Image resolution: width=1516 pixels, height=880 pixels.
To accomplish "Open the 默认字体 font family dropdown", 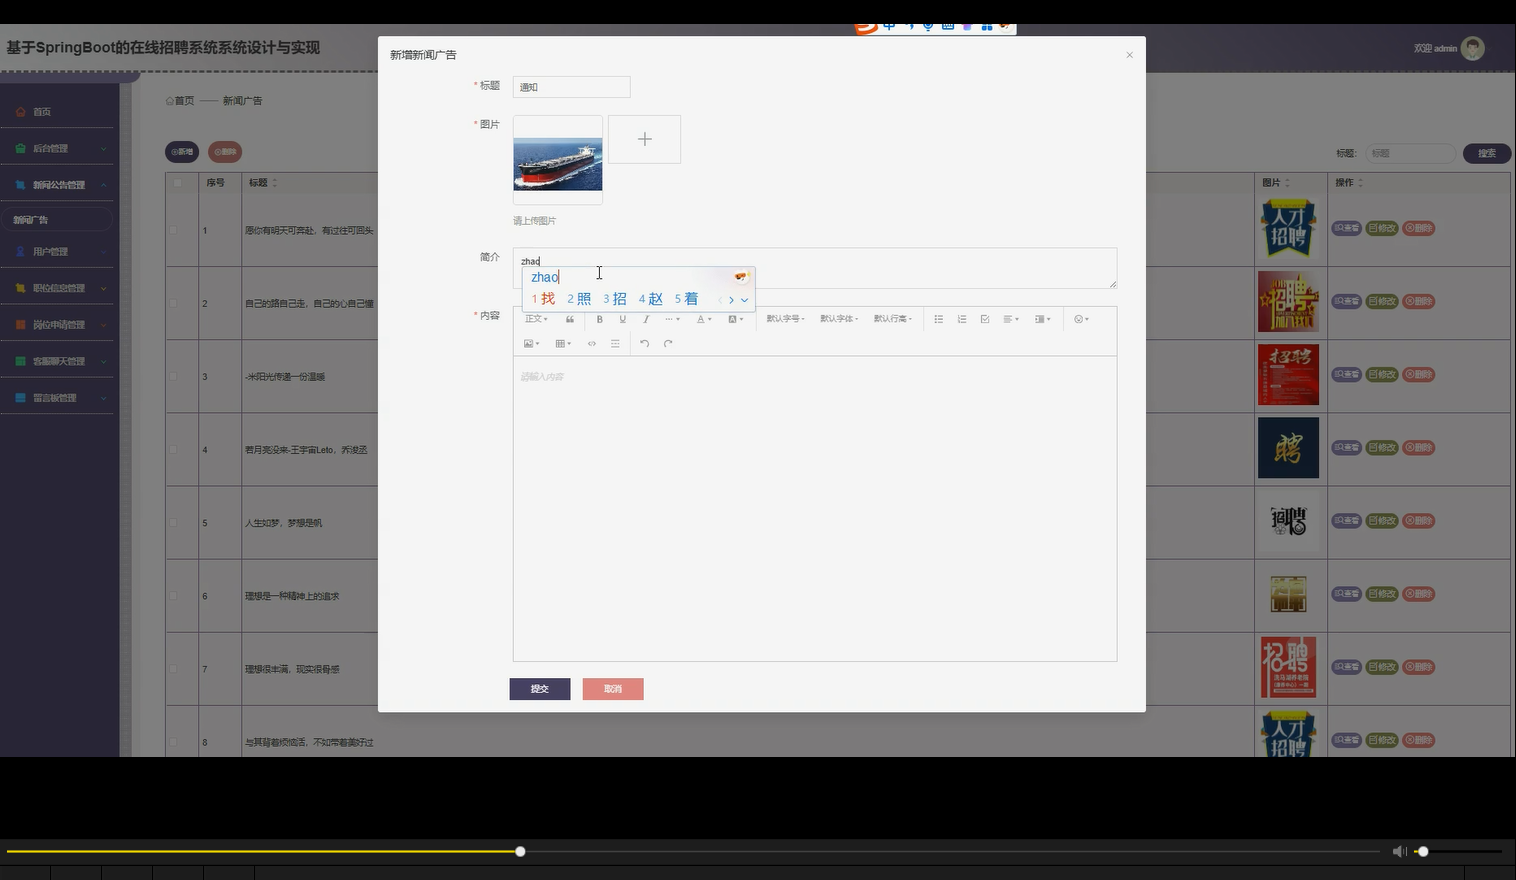I will click(x=839, y=319).
